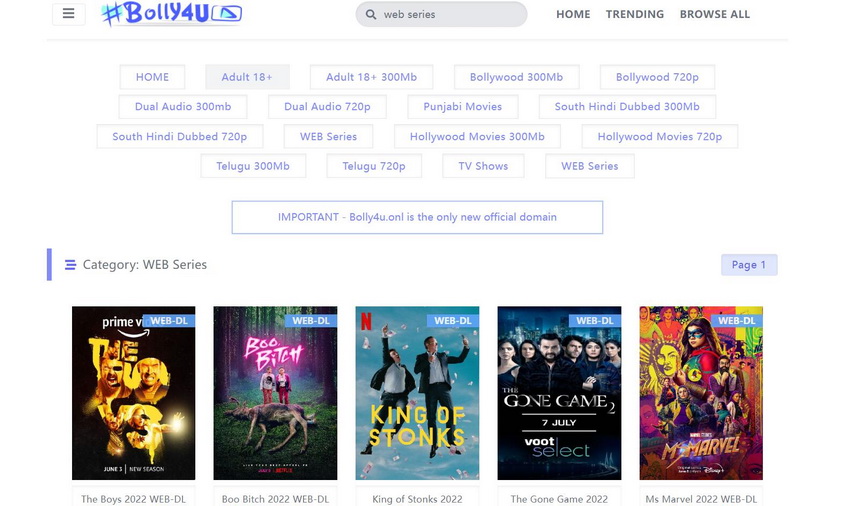The image size is (850, 506).
Task: Open the hamburger menu icon
Action: [x=68, y=14]
